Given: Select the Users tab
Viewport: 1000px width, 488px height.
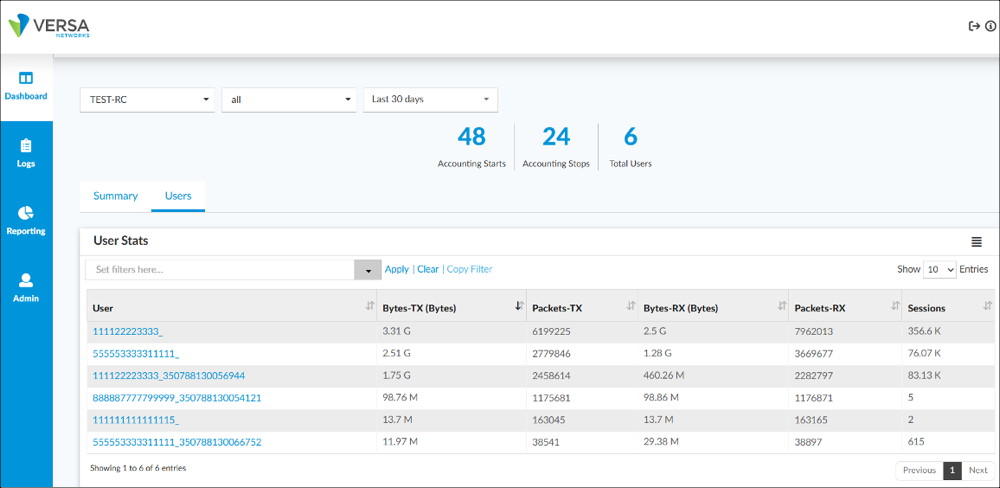Looking at the screenshot, I should 178,196.
